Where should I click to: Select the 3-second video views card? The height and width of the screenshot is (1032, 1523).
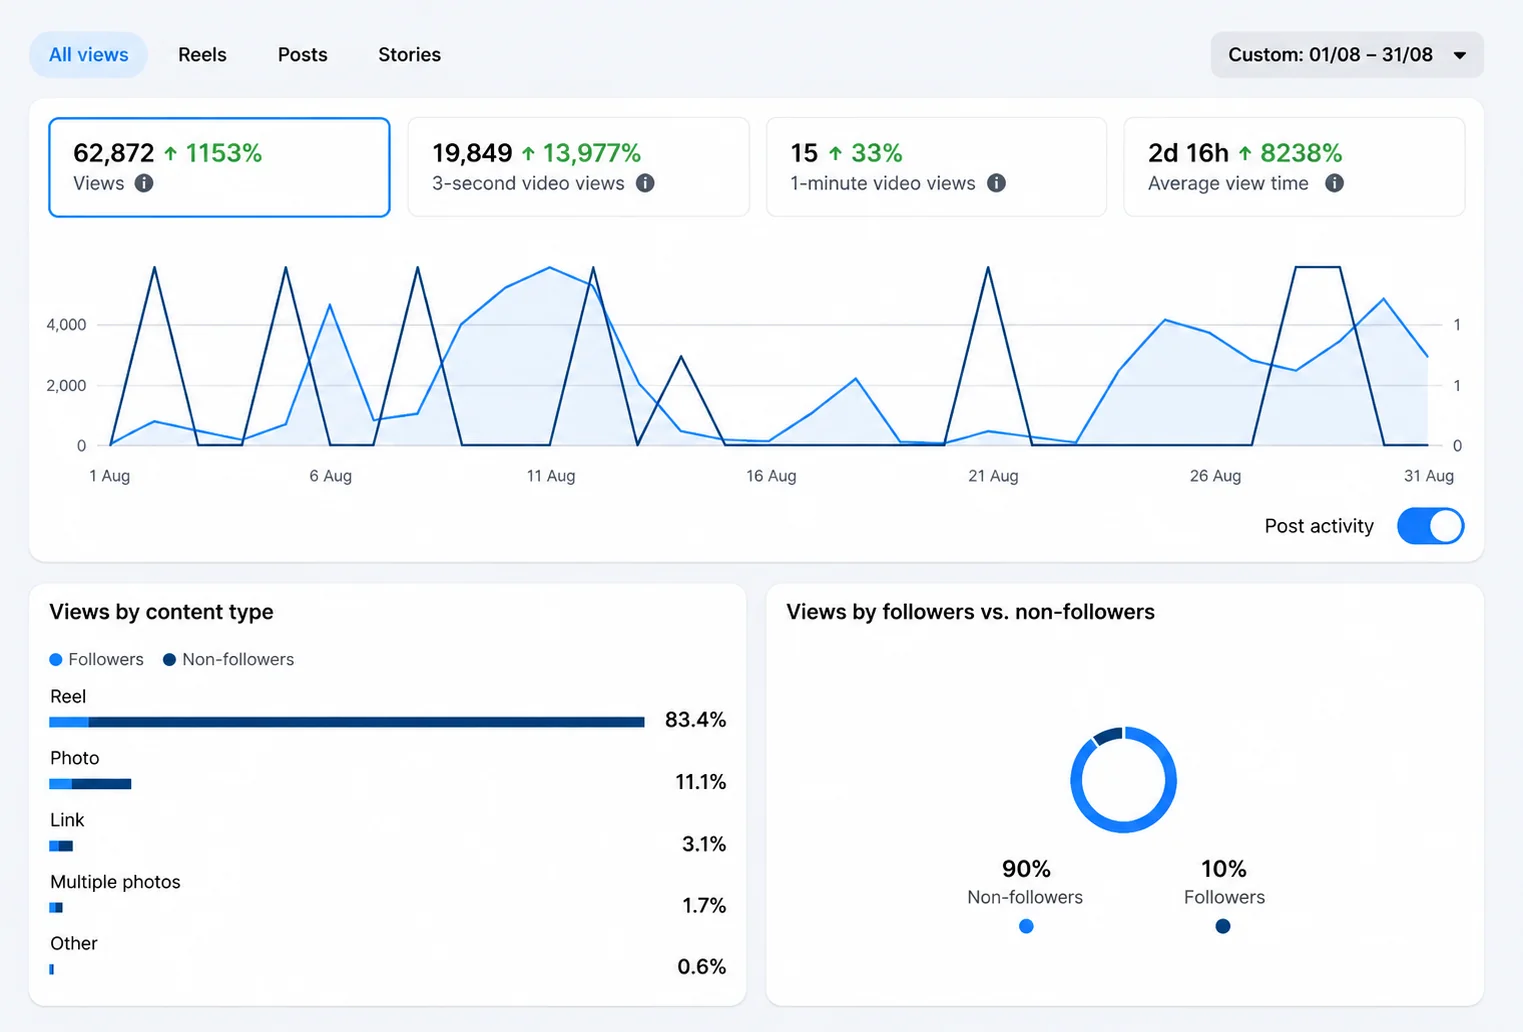tap(578, 167)
